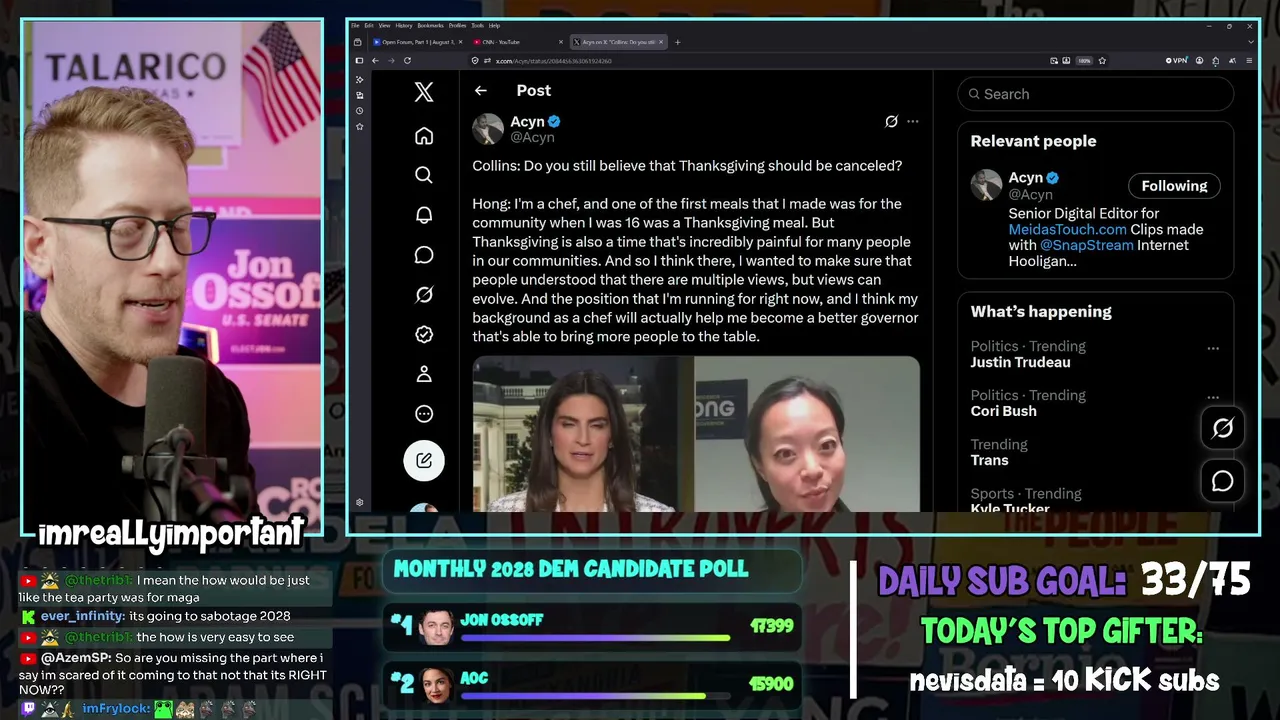Viewport: 1280px width, 720px height.
Task: Open the browser account icon
Action: [1198, 61]
